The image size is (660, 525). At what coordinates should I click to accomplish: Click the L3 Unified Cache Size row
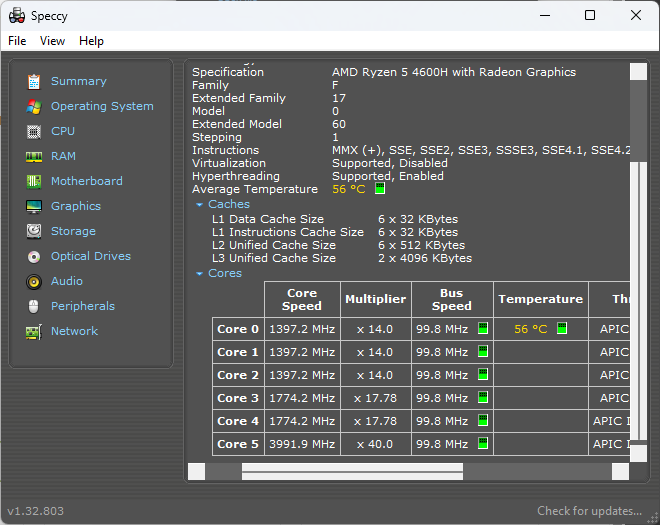tap(342, 258)
